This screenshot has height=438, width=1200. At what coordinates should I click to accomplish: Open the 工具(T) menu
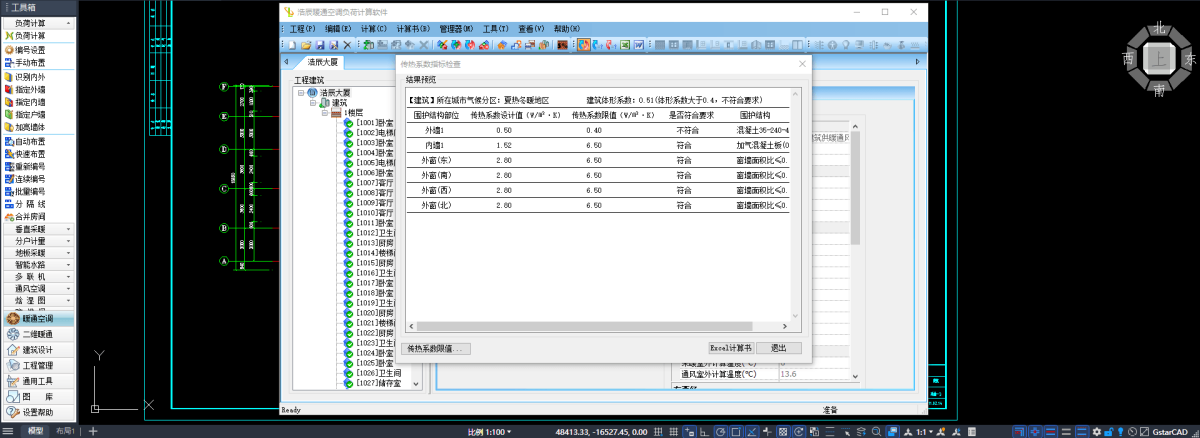495,29
